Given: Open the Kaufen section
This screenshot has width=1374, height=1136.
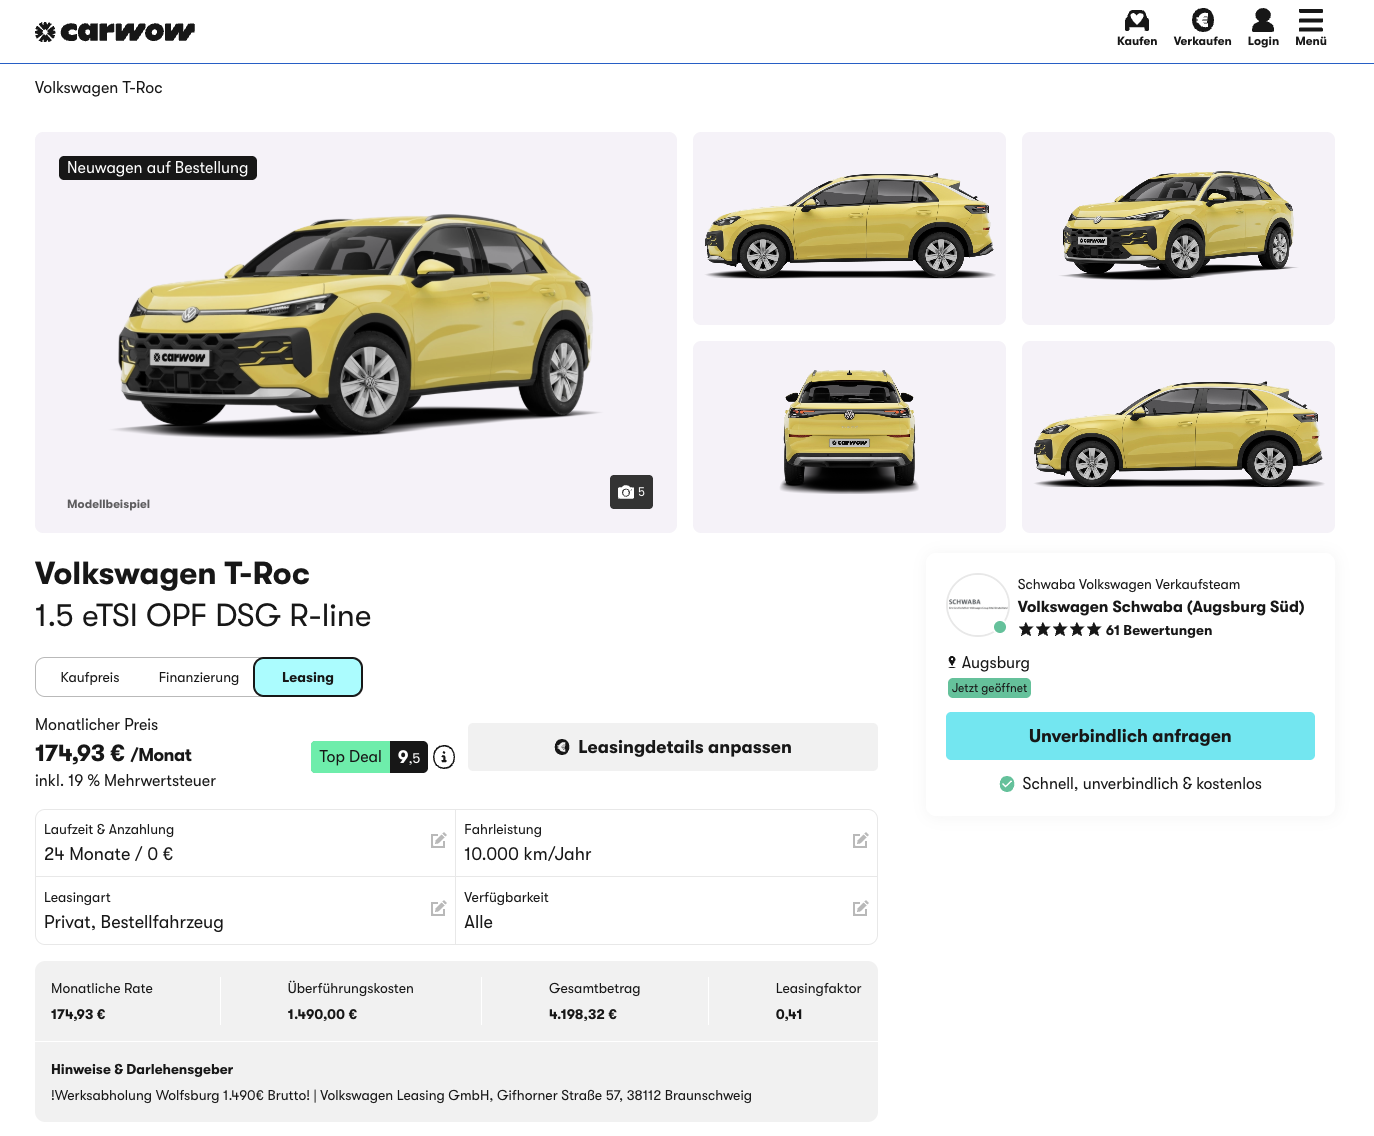Looking at the screenshot, I should click(1137, 28).
